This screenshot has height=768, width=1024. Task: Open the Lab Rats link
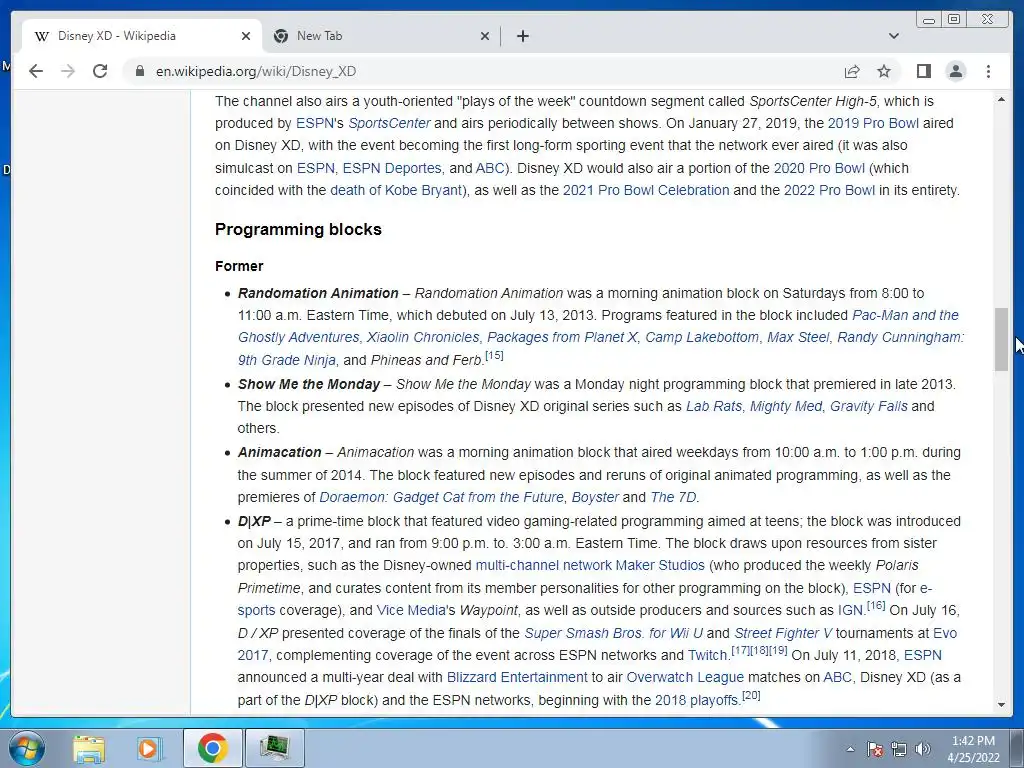click(x=714, y=406)
